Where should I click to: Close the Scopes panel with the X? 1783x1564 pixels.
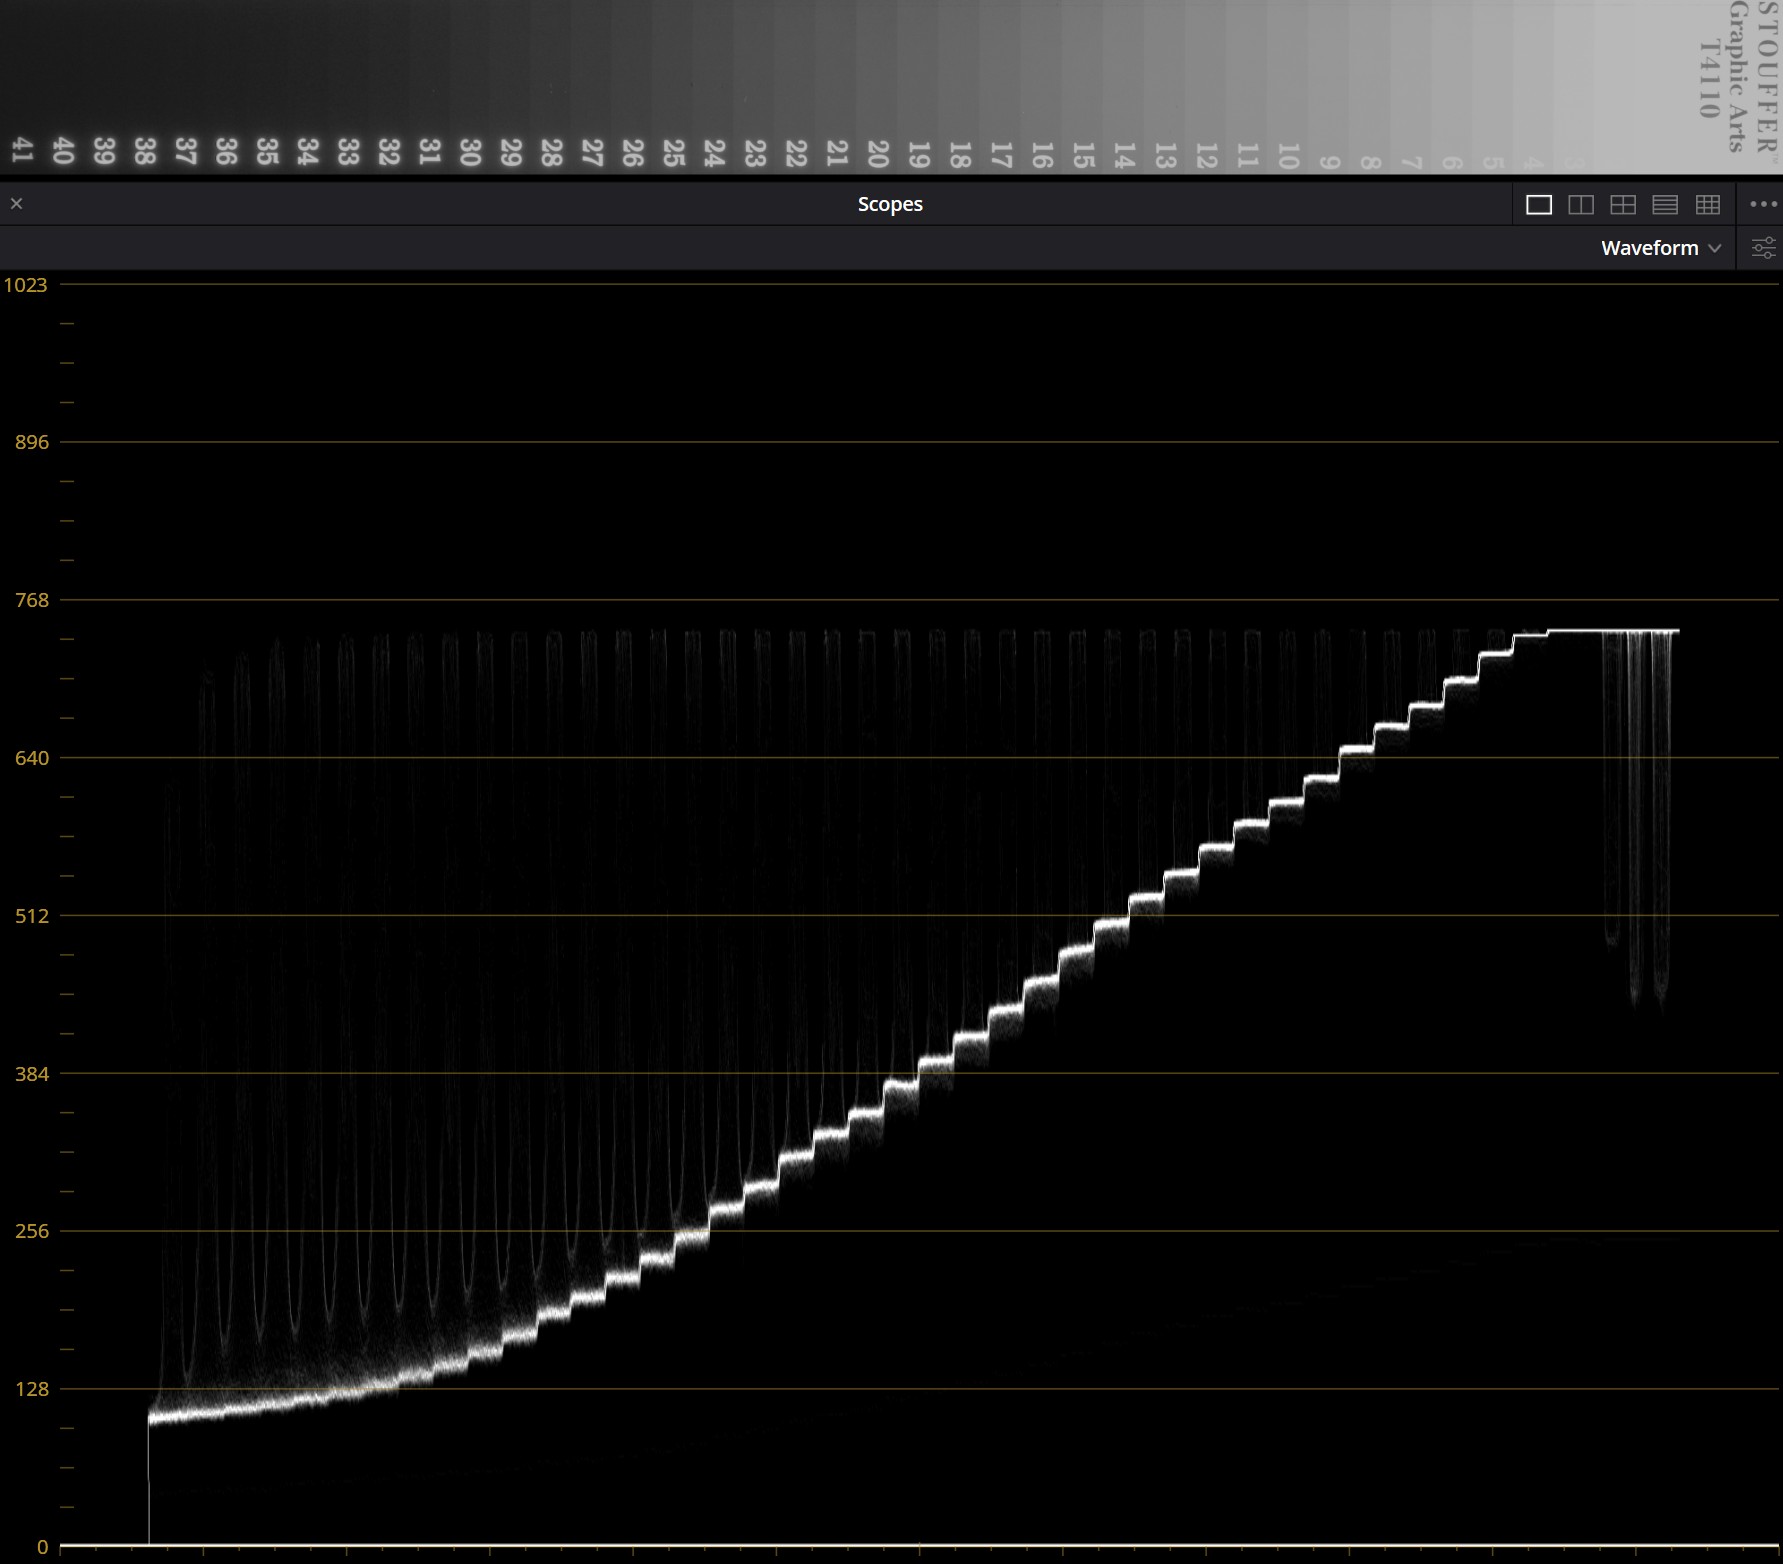(16, 204)
